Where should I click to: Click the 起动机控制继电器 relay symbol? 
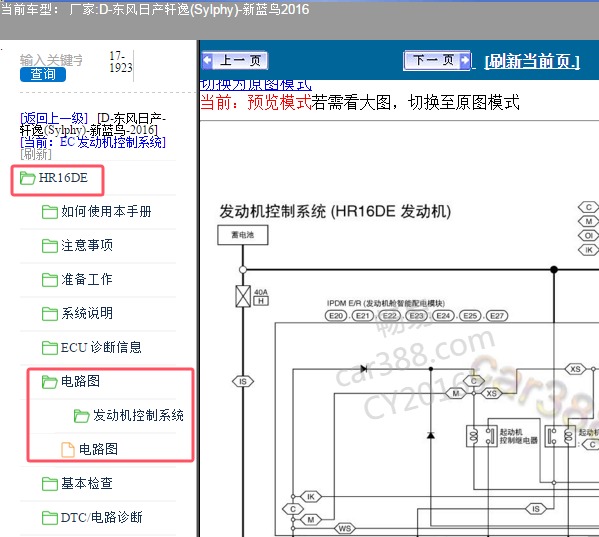coord(481,436)
